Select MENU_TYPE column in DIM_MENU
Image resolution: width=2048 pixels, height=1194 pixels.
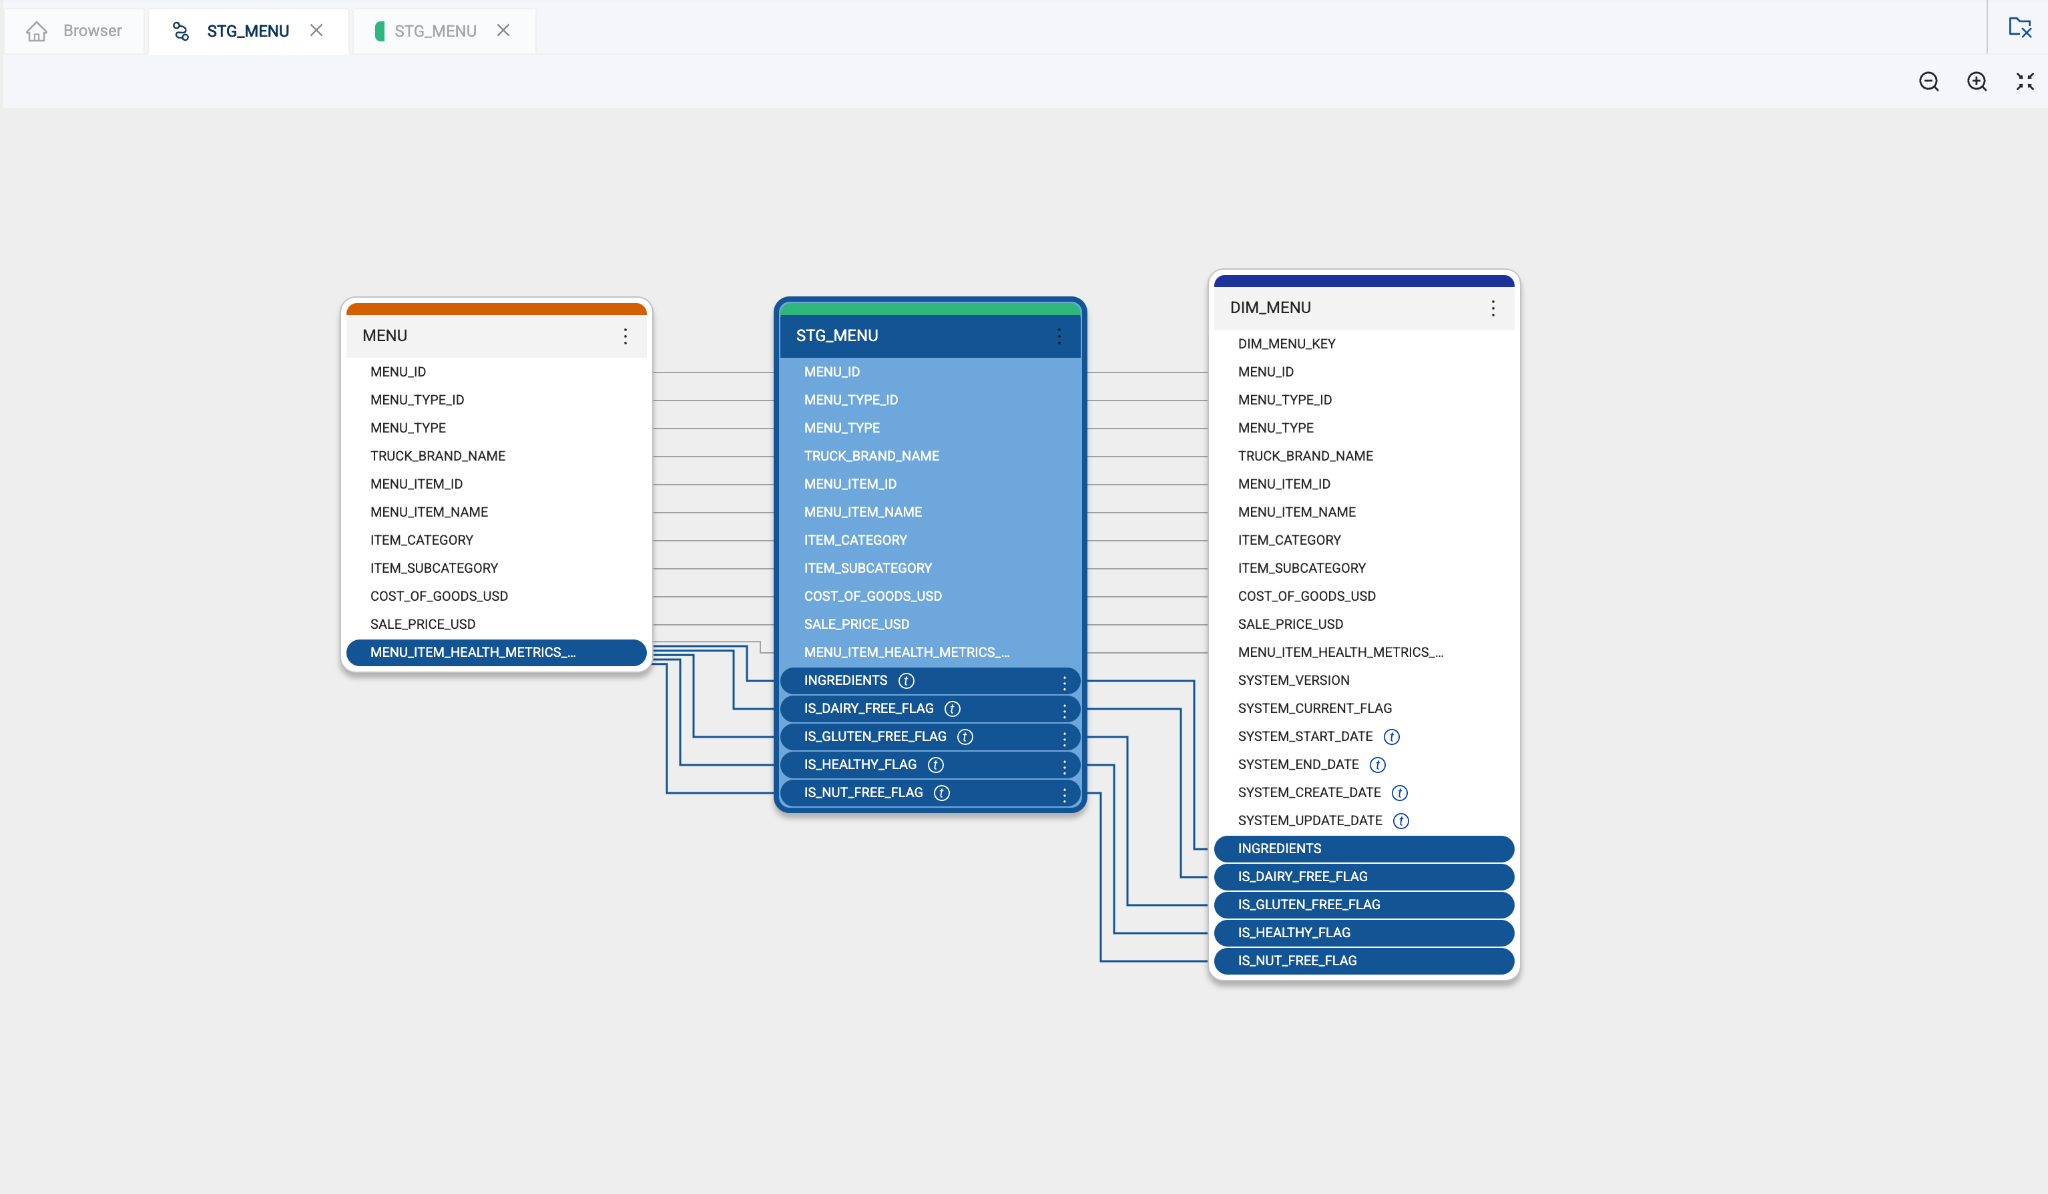pos(1364,428)
